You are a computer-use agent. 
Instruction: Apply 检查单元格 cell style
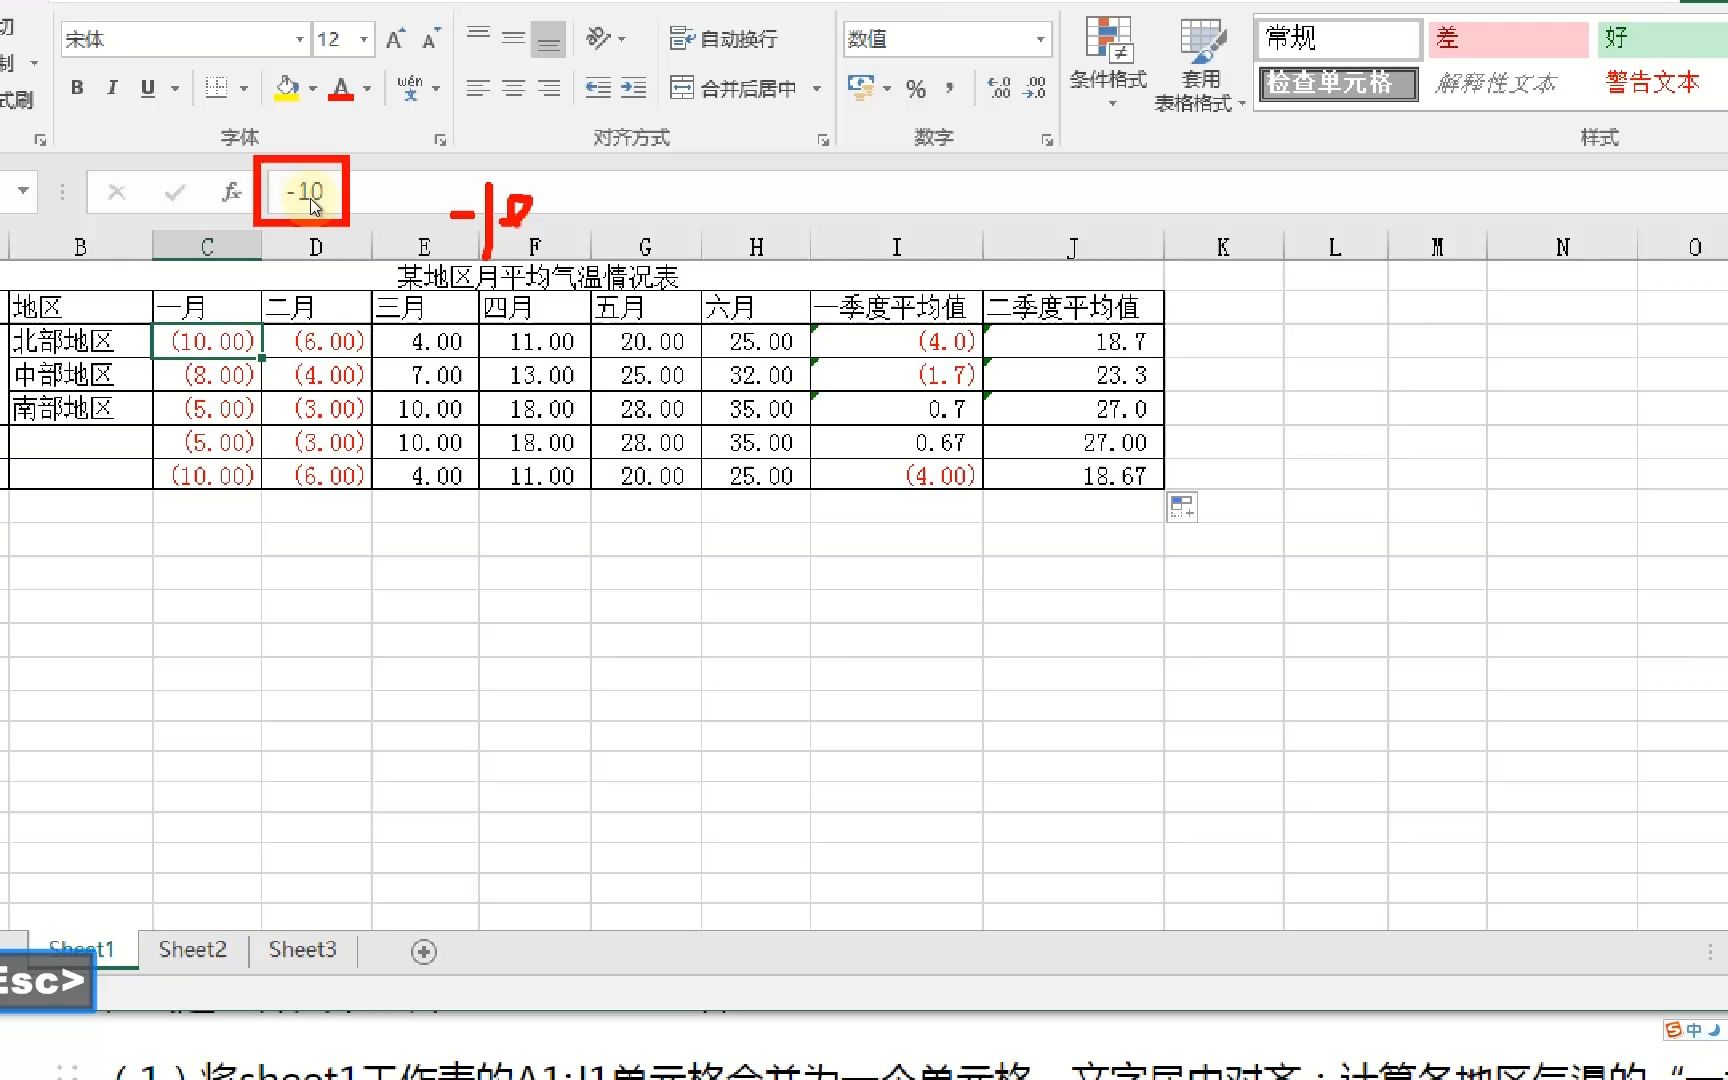(1338, 83)
